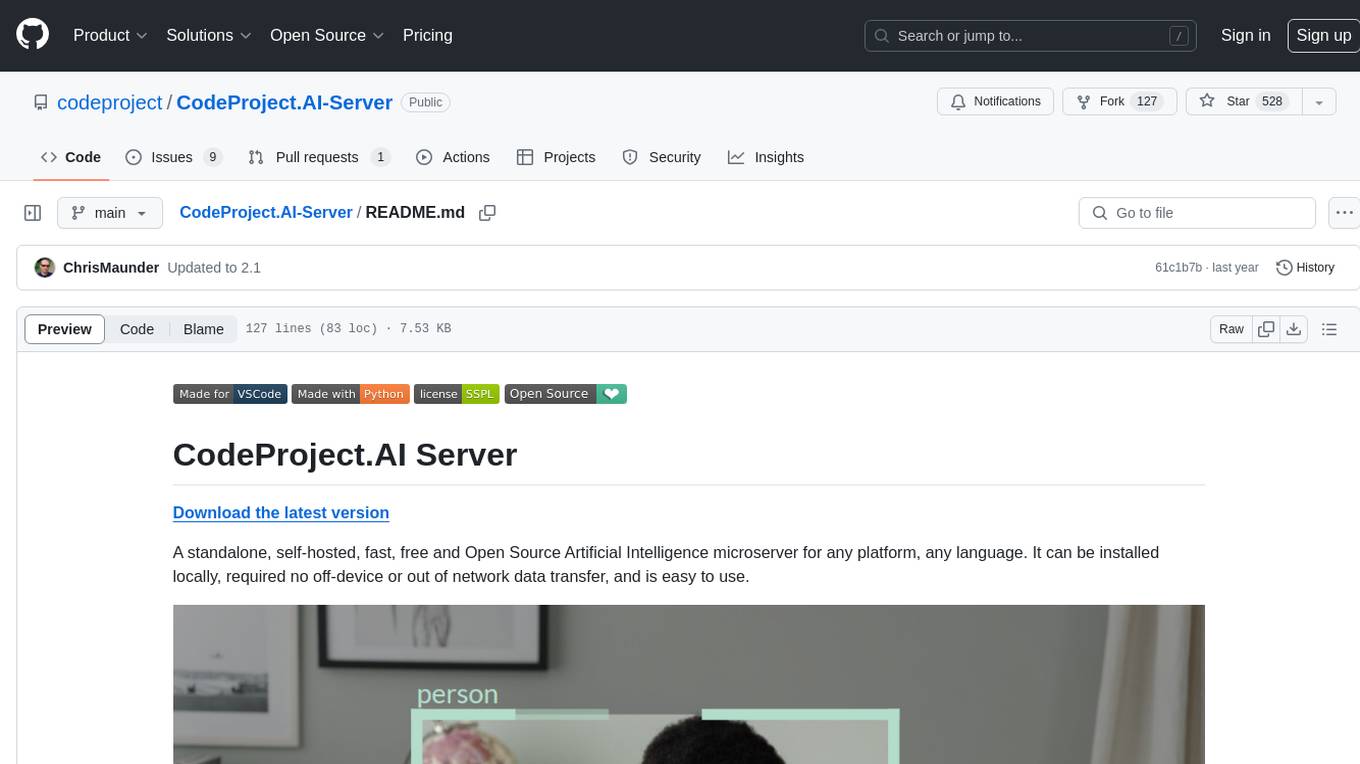Open commit hash 61c1b7b
Screen dimensions: 1360x764
tap(1178, 268)
